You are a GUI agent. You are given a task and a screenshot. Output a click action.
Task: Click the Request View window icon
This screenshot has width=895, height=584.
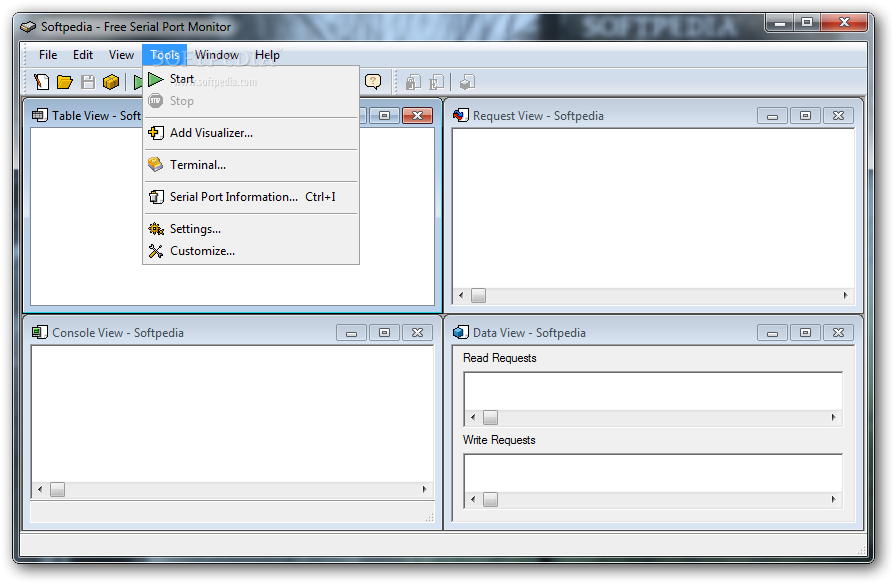click(x=461, y=115)
